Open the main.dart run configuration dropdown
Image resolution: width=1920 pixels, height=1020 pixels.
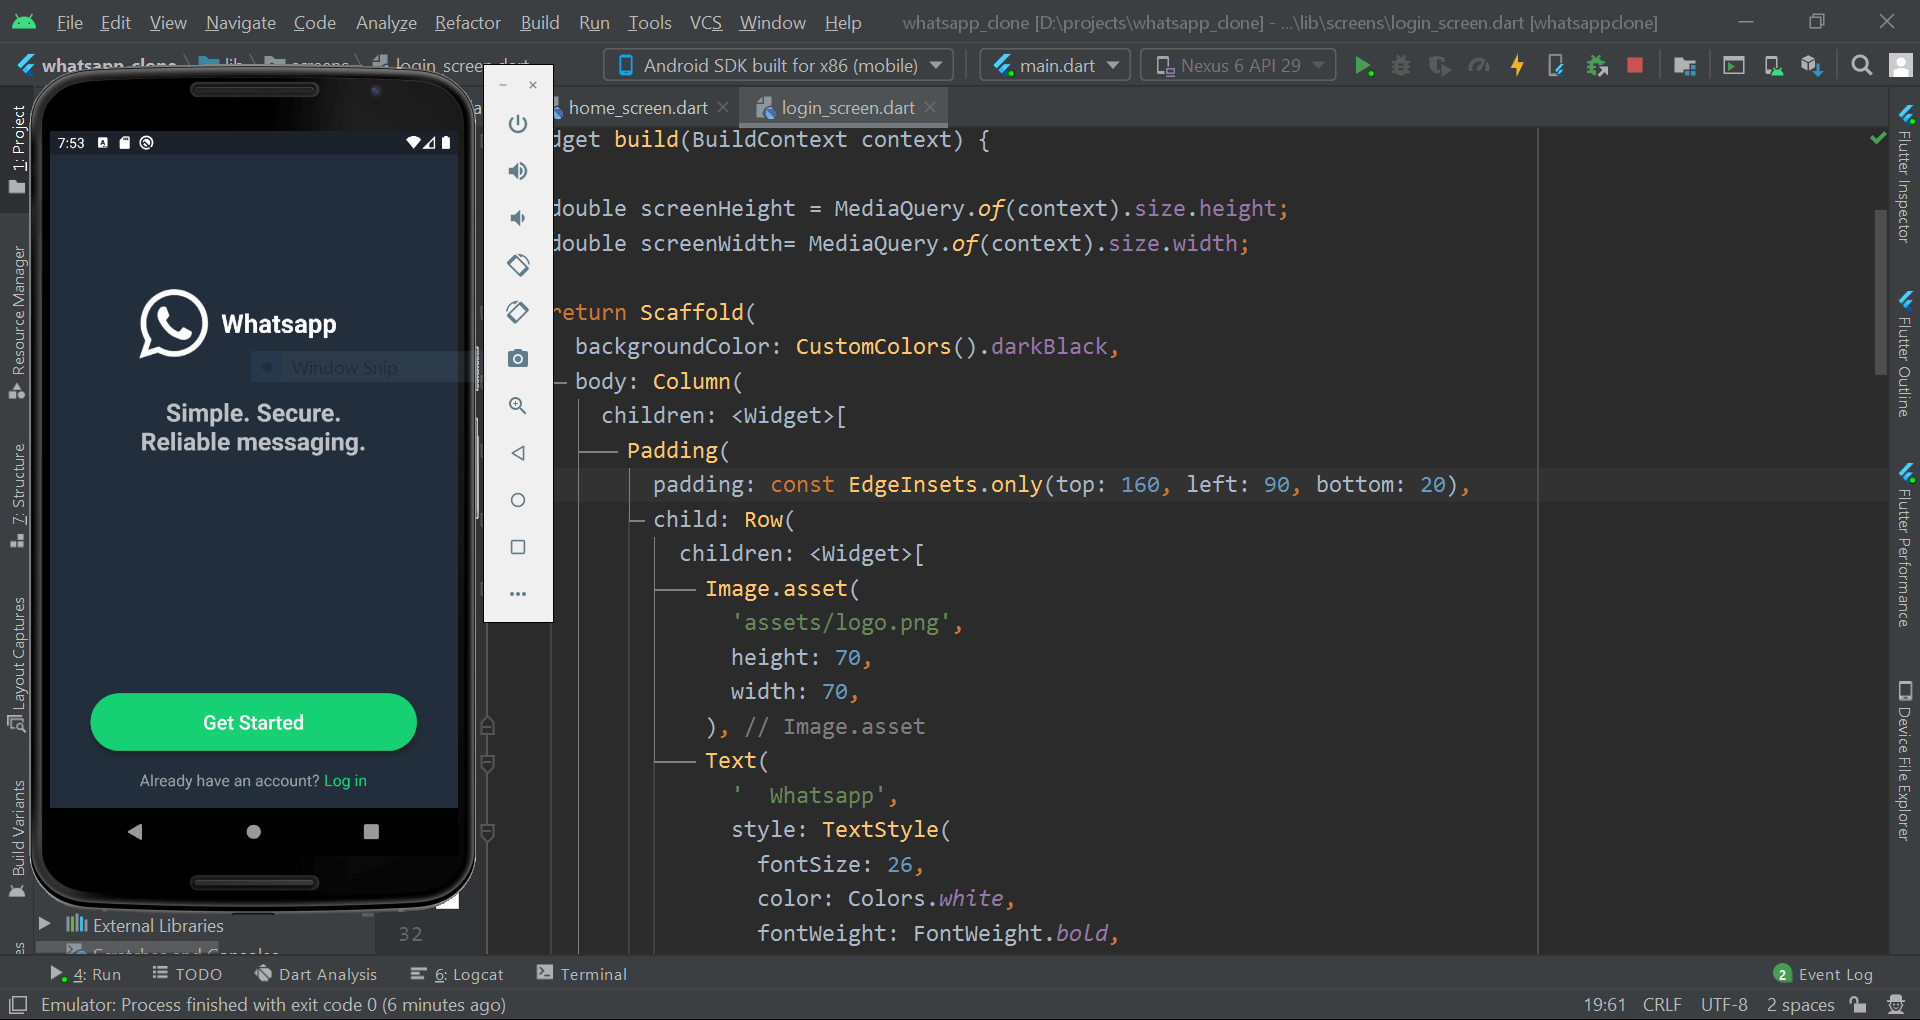tap(1054, 64)
